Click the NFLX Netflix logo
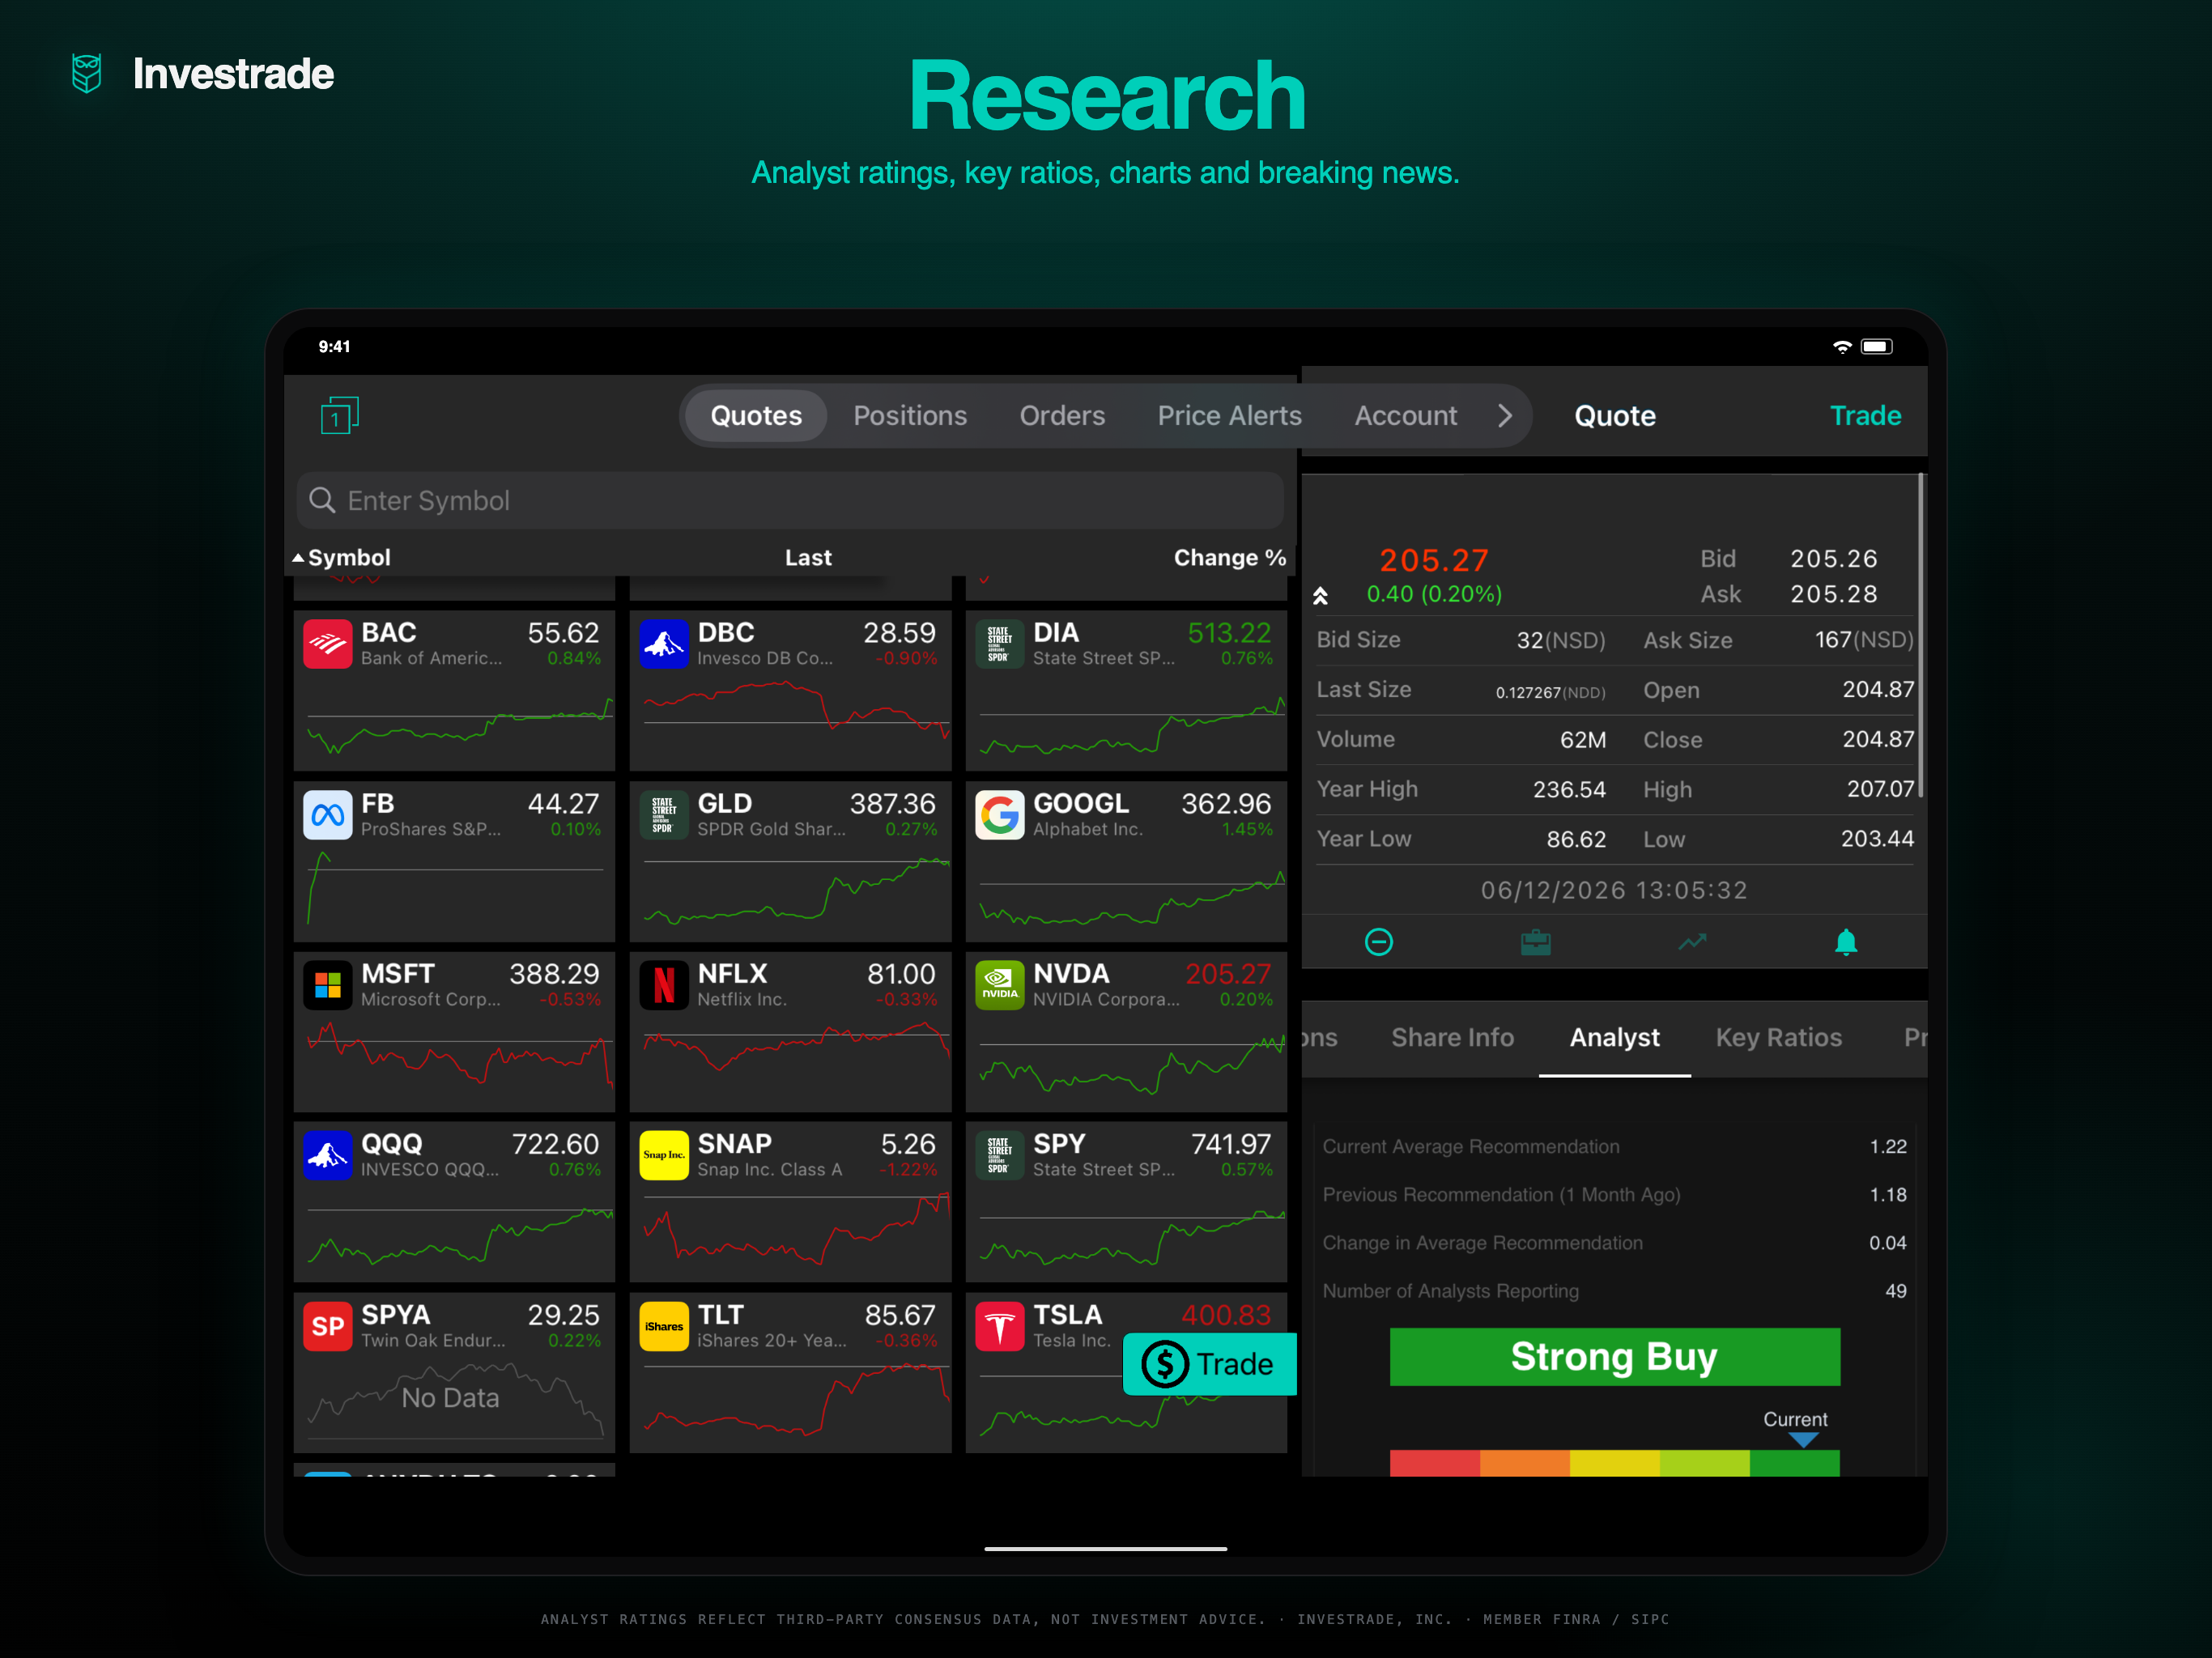 pyautogui.click(x=664, y=985)
